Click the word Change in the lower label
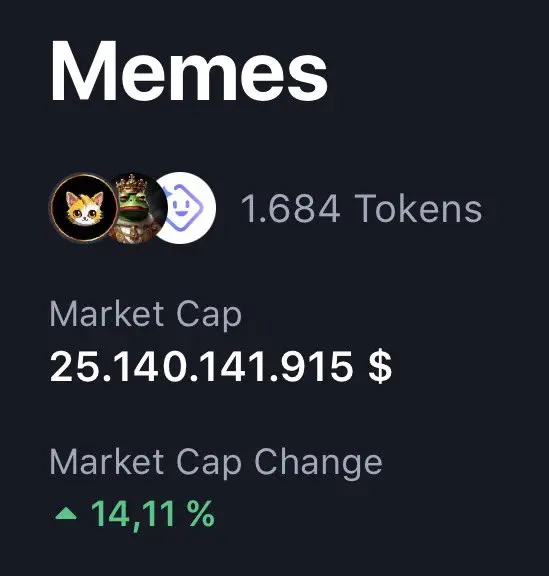 click(x=318, y=463)
